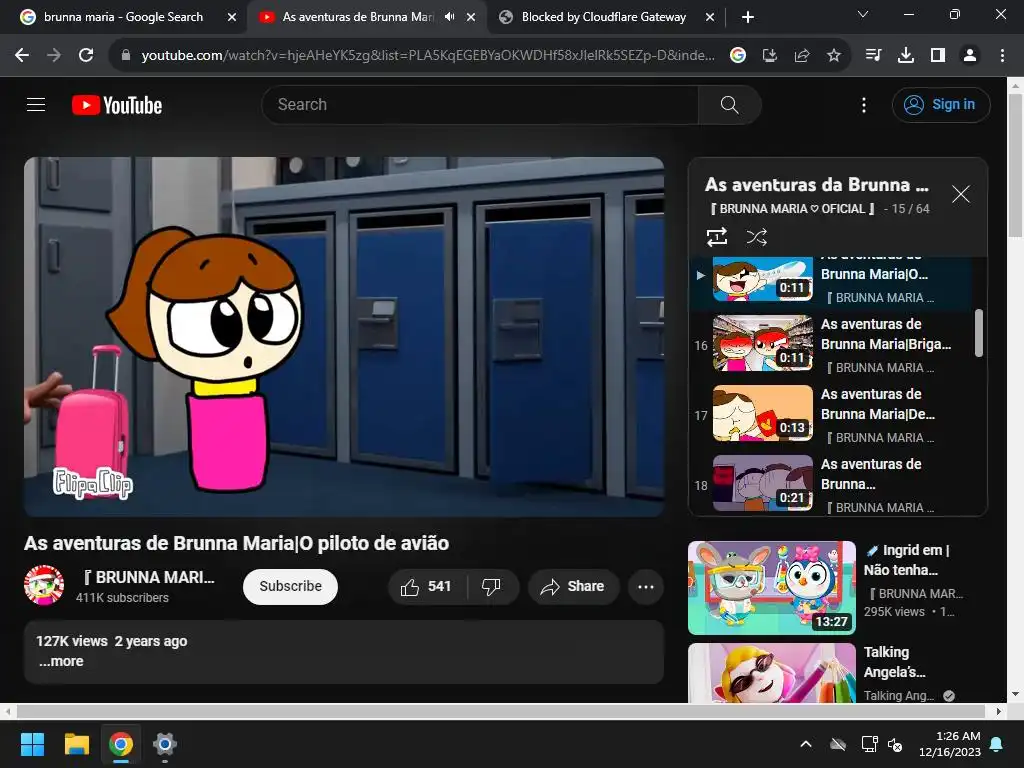1024x768 pixels.
Task: Reload the page
Action: click(86, 56)
